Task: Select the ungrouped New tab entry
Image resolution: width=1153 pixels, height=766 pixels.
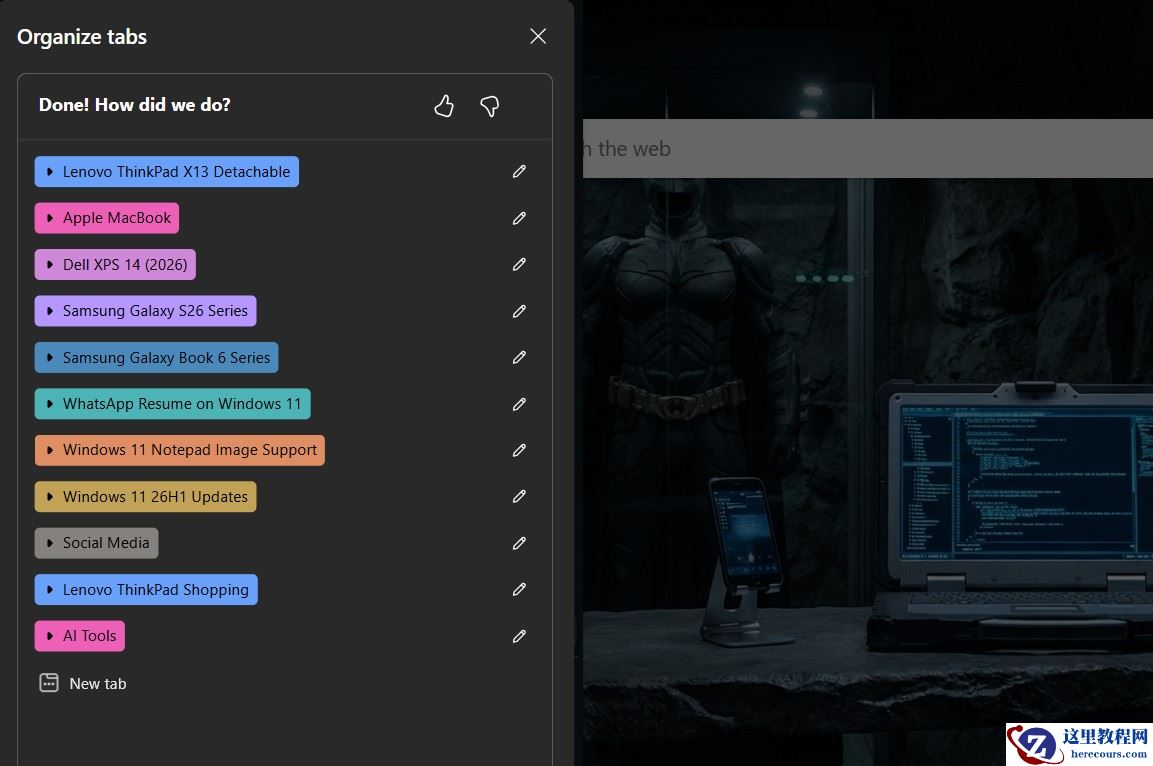Action: coord(82,684)
